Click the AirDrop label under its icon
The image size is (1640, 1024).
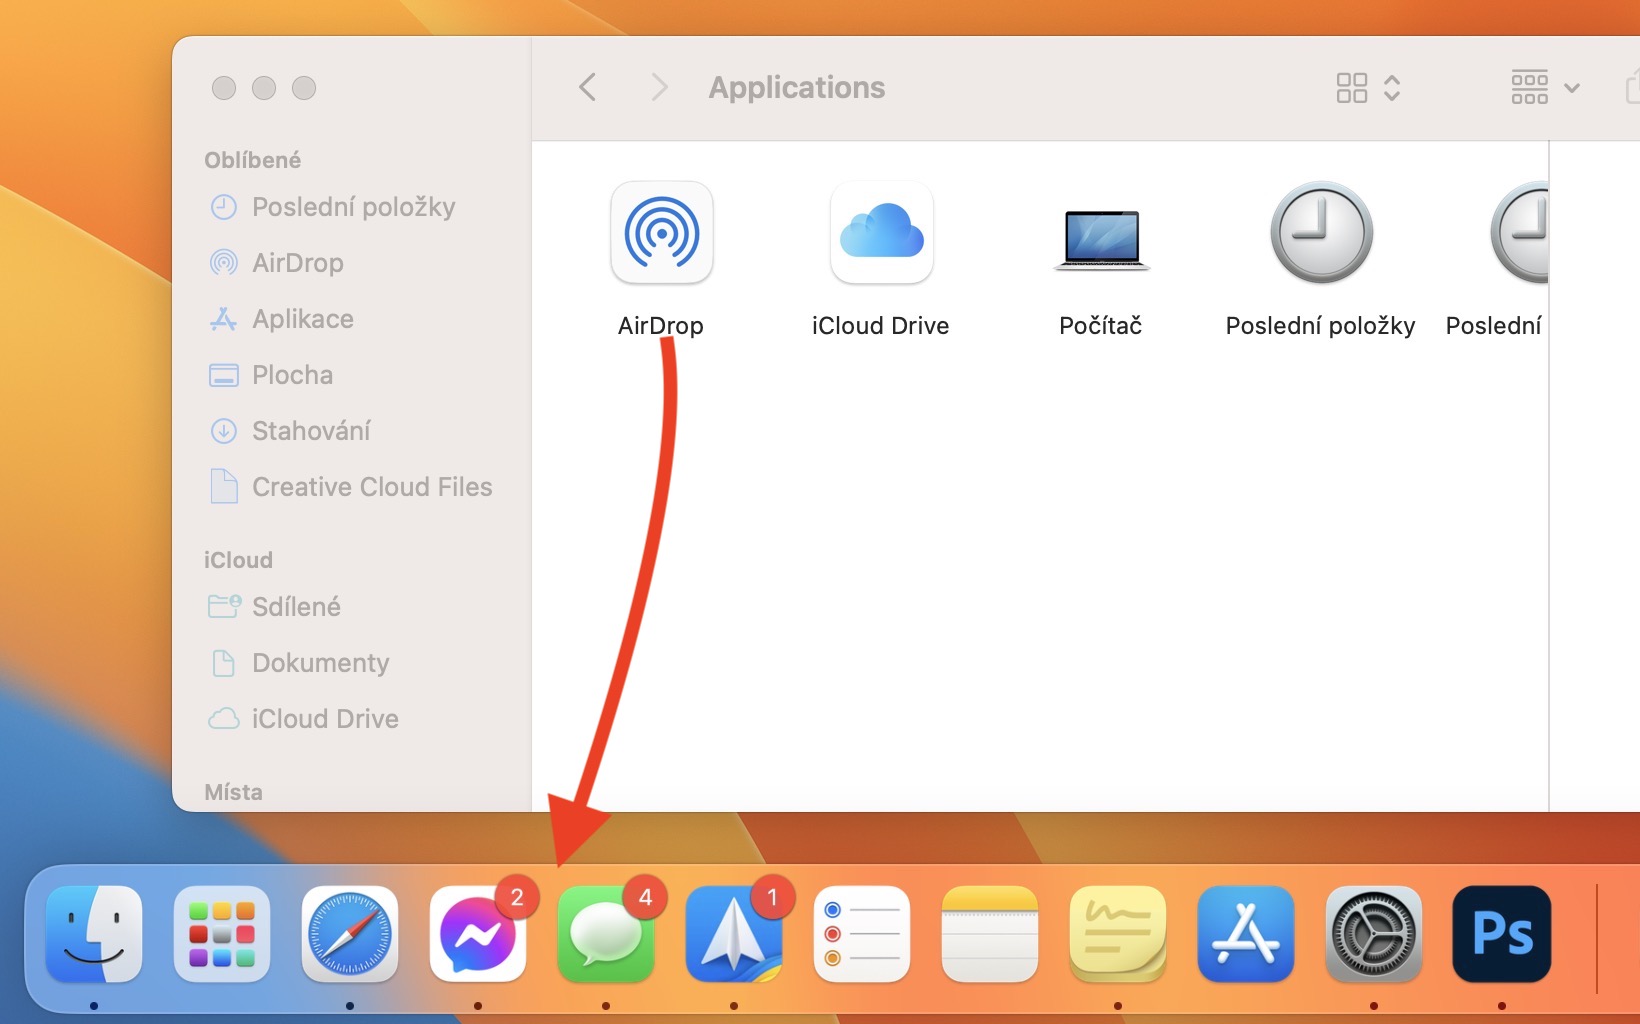pos(661,326)
